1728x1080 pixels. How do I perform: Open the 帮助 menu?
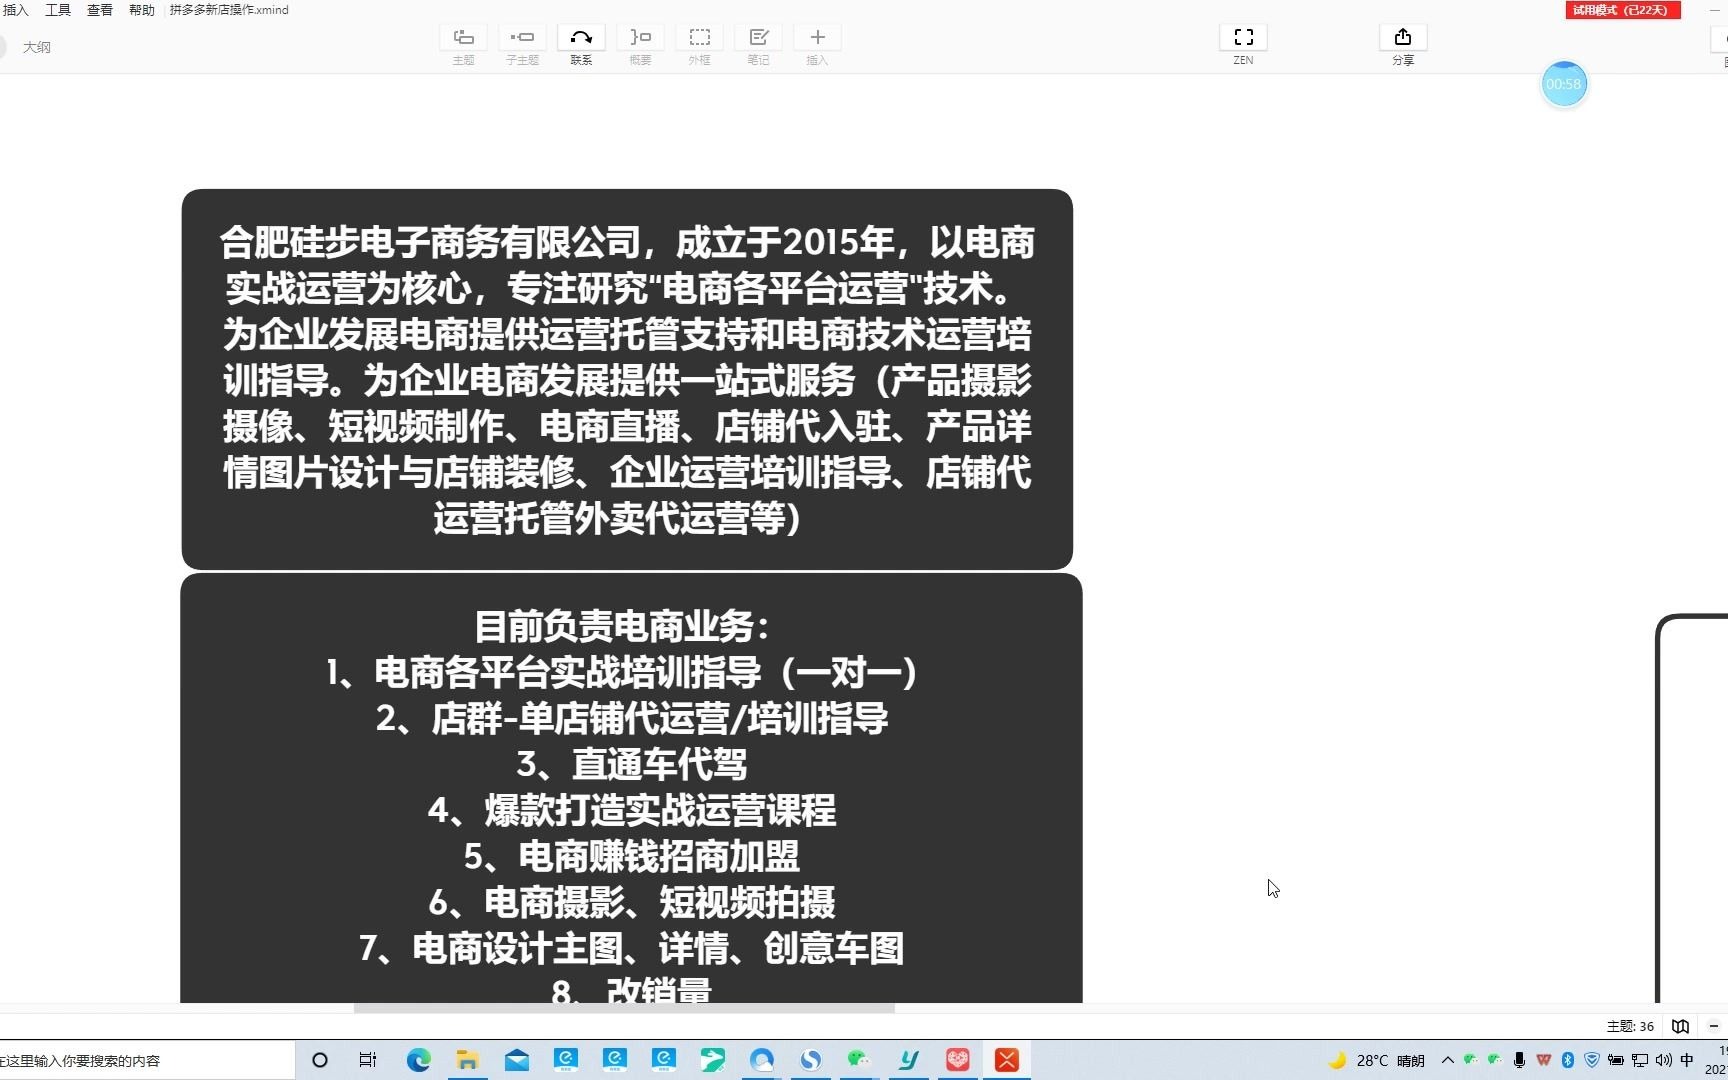(142, 10)
